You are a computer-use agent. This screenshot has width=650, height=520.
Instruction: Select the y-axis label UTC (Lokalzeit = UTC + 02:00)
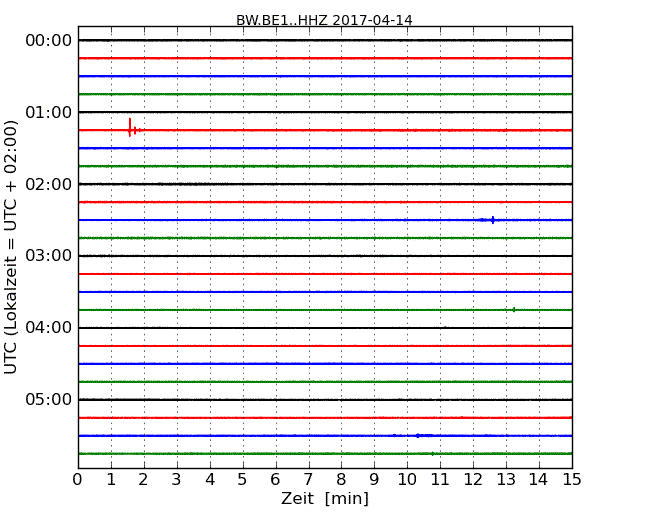pos(11,247)
